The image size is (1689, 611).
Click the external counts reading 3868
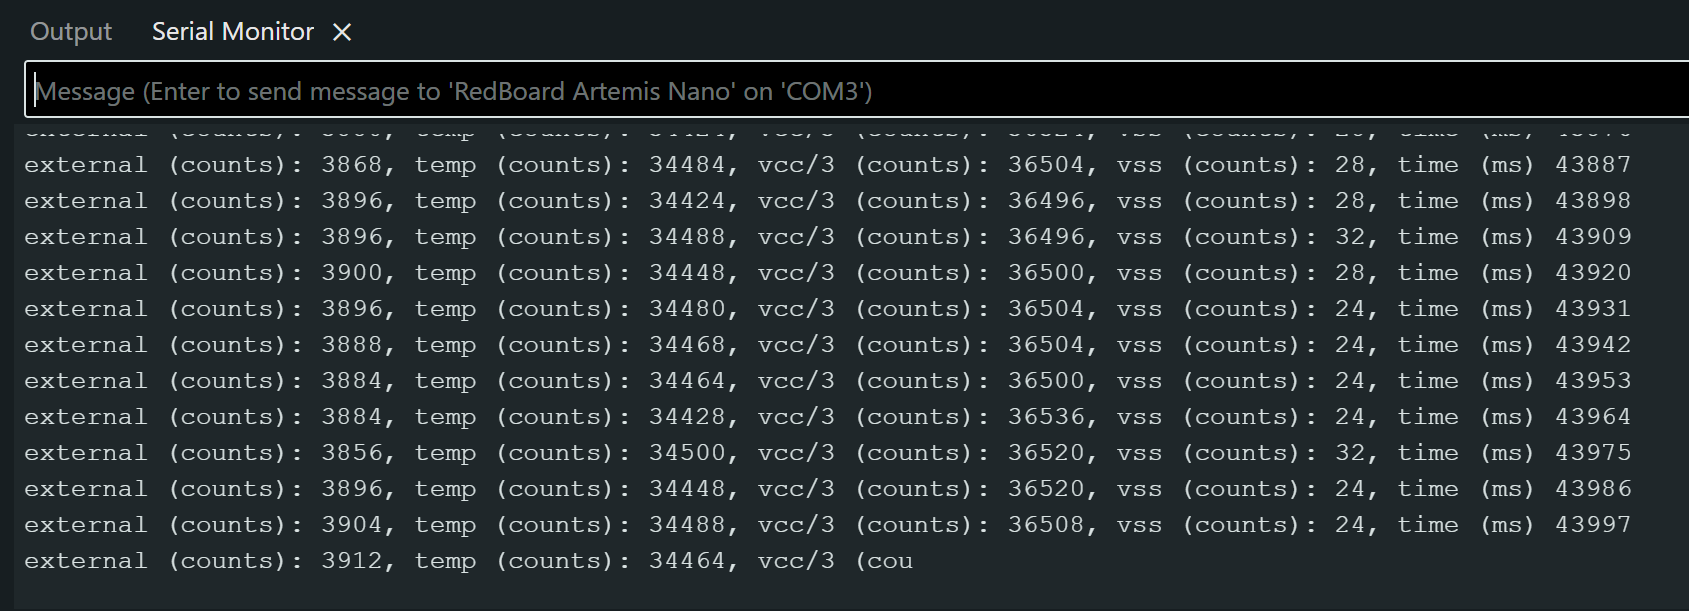pyautogui.click(x=351, y=165)
